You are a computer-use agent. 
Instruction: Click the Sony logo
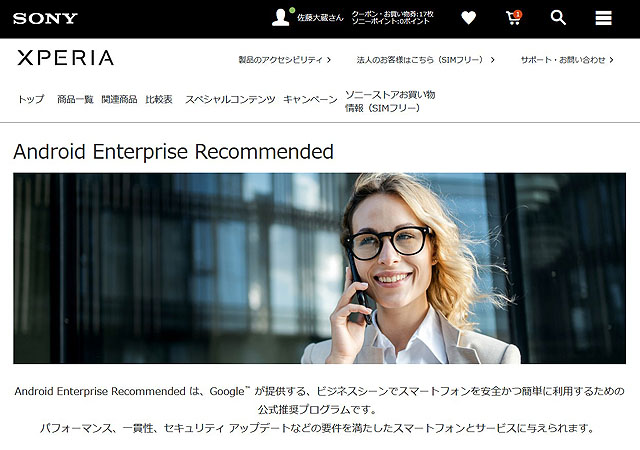click(x=45, y=18)
